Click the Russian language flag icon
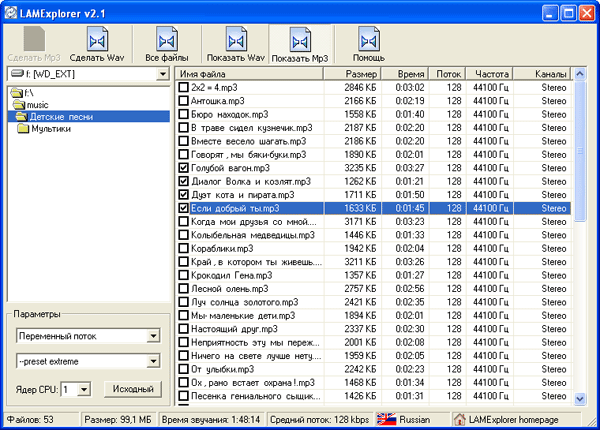600x430 pixels. 386,420
